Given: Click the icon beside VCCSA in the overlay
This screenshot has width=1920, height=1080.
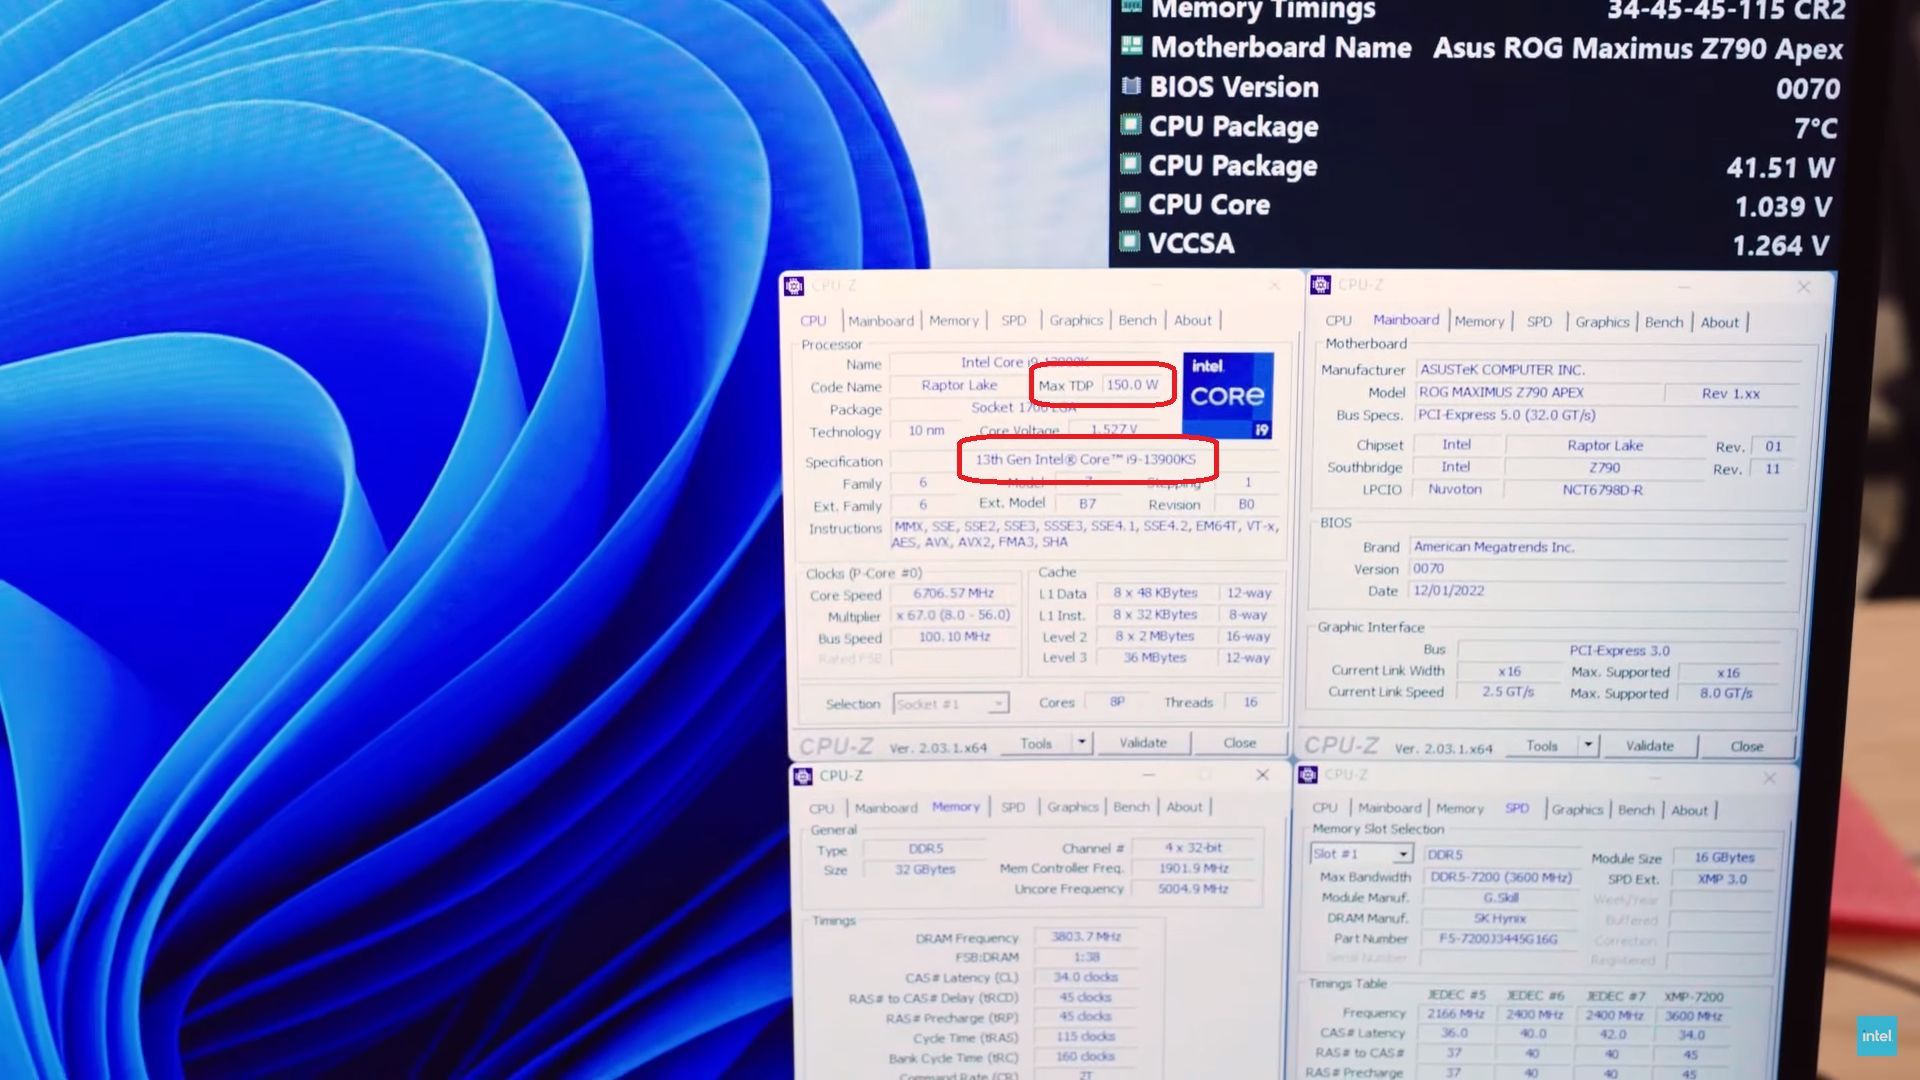Looking at the screenshot, I should (1131, 241).
